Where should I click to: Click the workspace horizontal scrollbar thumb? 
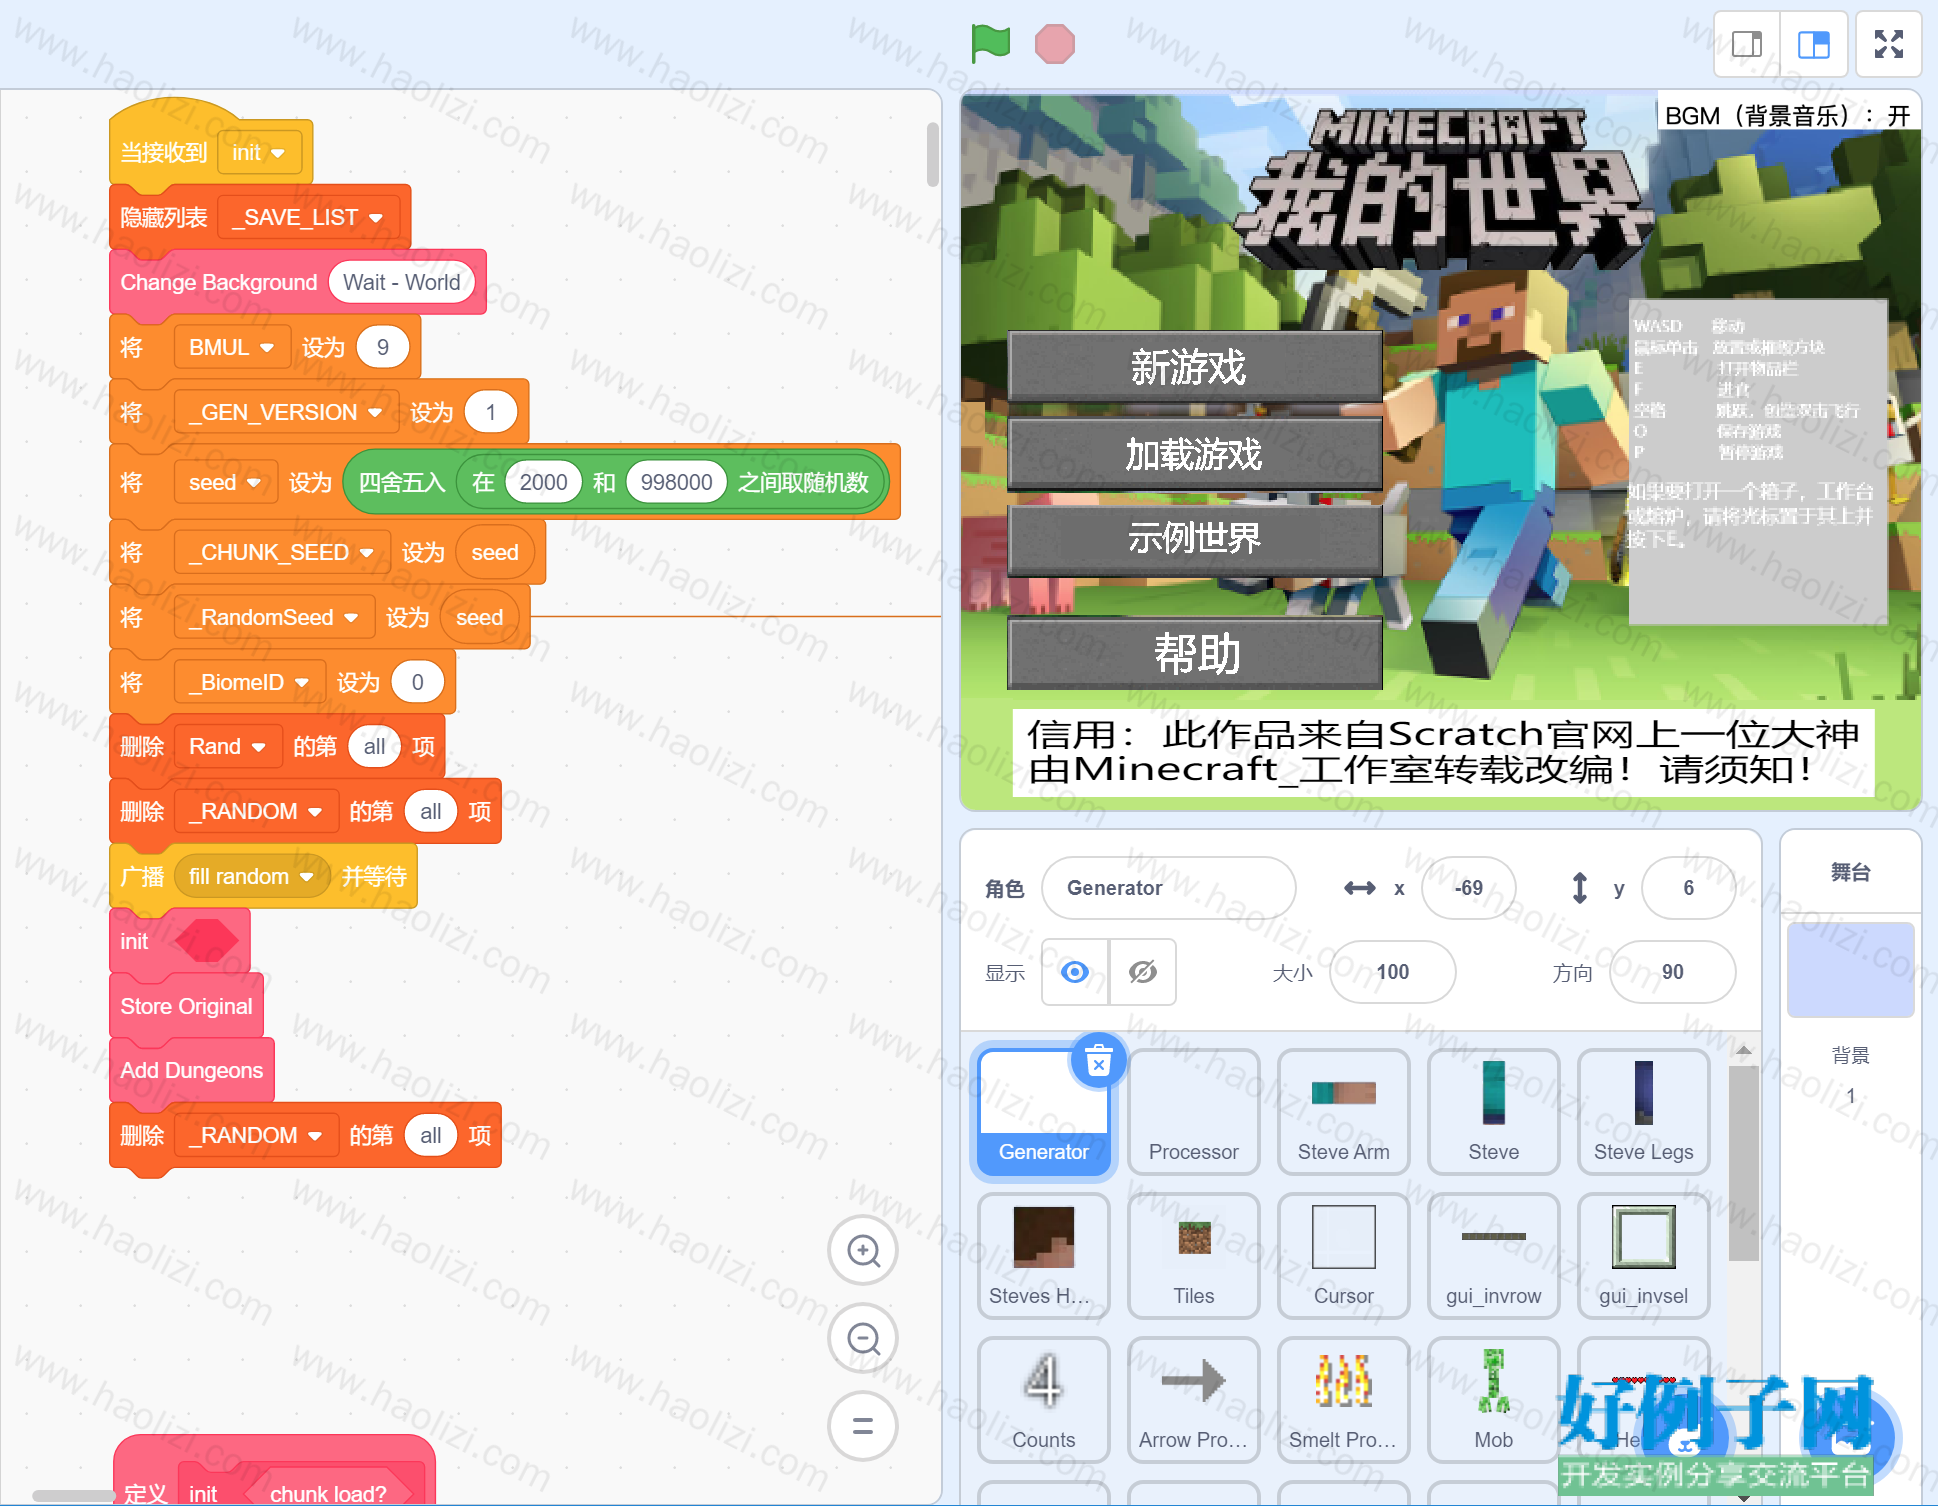[73, 1495]
